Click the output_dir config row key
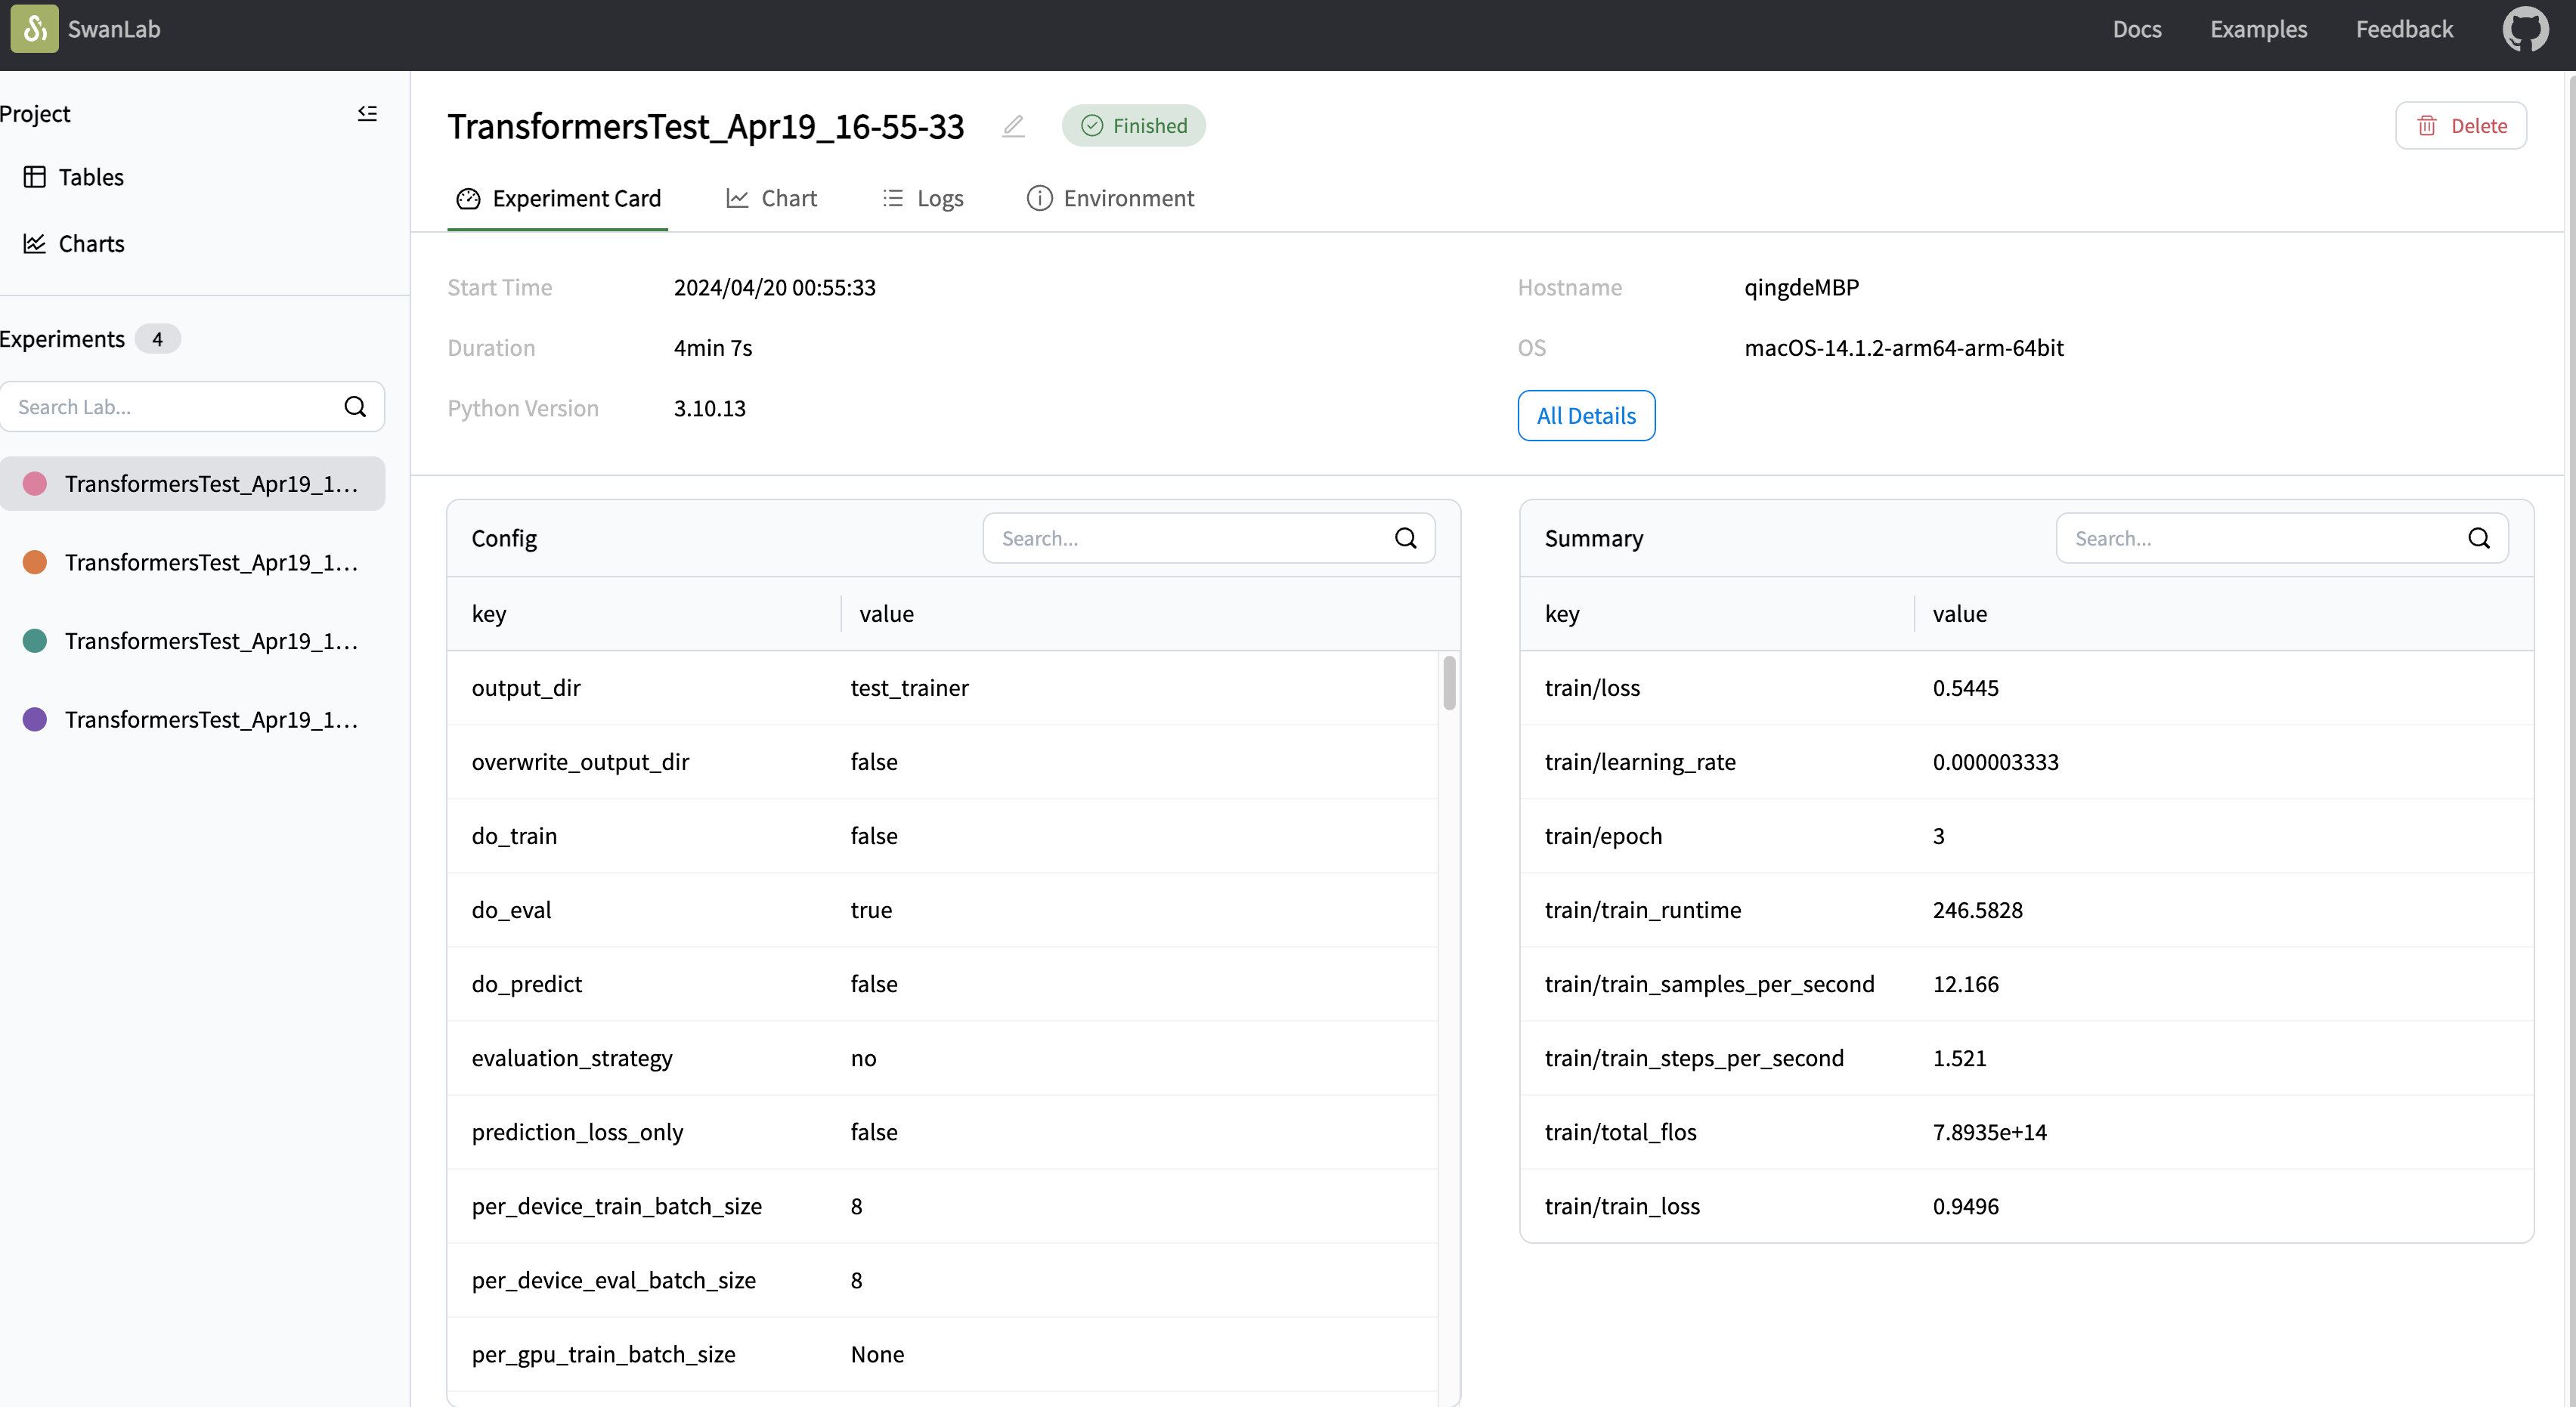The width and height of the screenshot is (2576, 1407). (526, 688)
